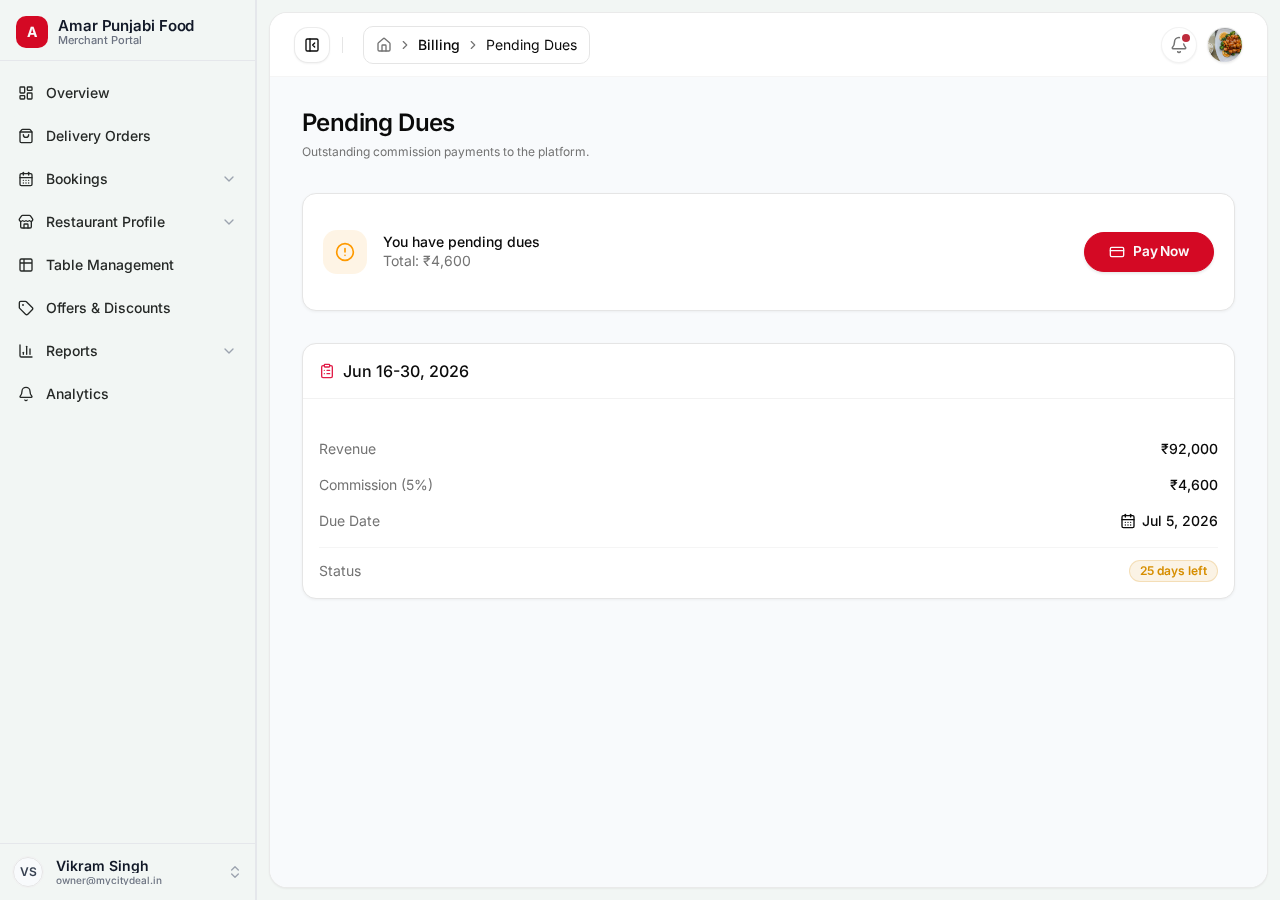Click the Commission (5%) label
1280x900 pixels.
(x=376, y=485)
